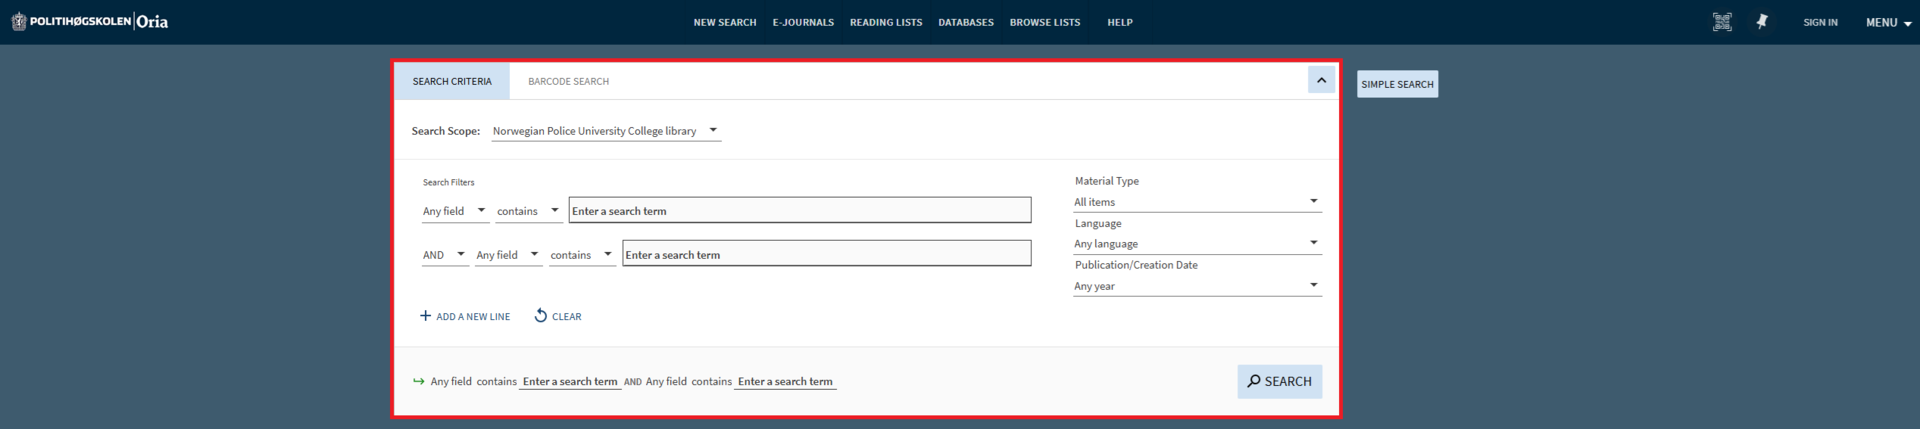This screenshot has height=429, width=1920.
Task: Open the Menu dropdown
Action: (1888, 22)
